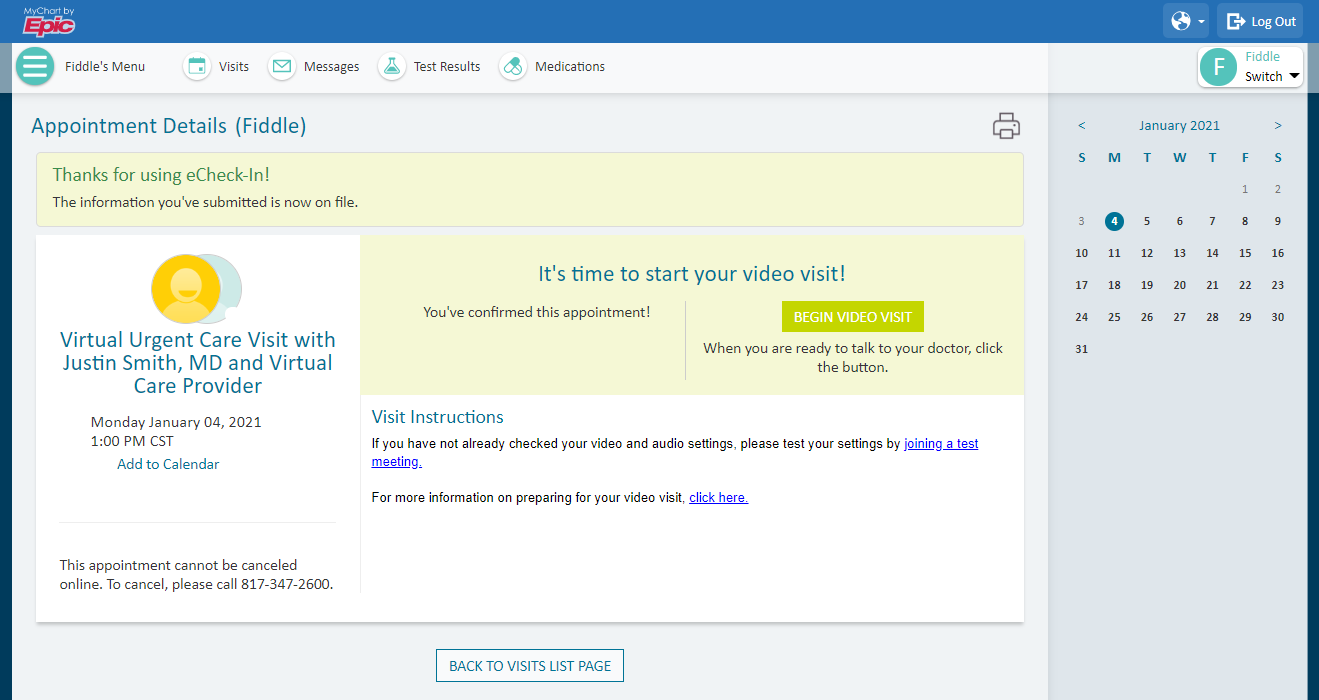Open Fiddle's hamburger menu icon

point(35,67)
